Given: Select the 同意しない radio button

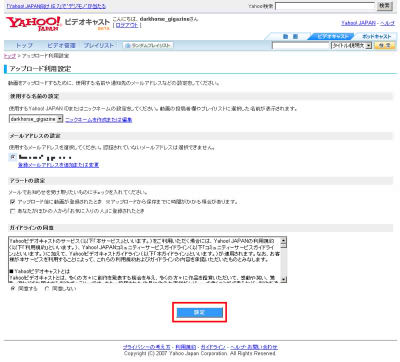Looking at the screenshot, I should pos(47,288).
